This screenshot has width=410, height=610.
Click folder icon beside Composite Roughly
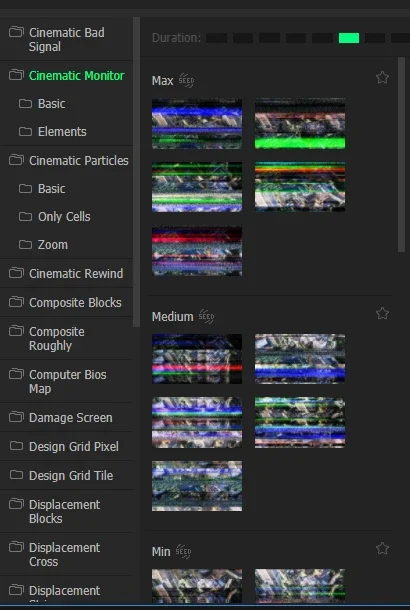coord(16,331)
